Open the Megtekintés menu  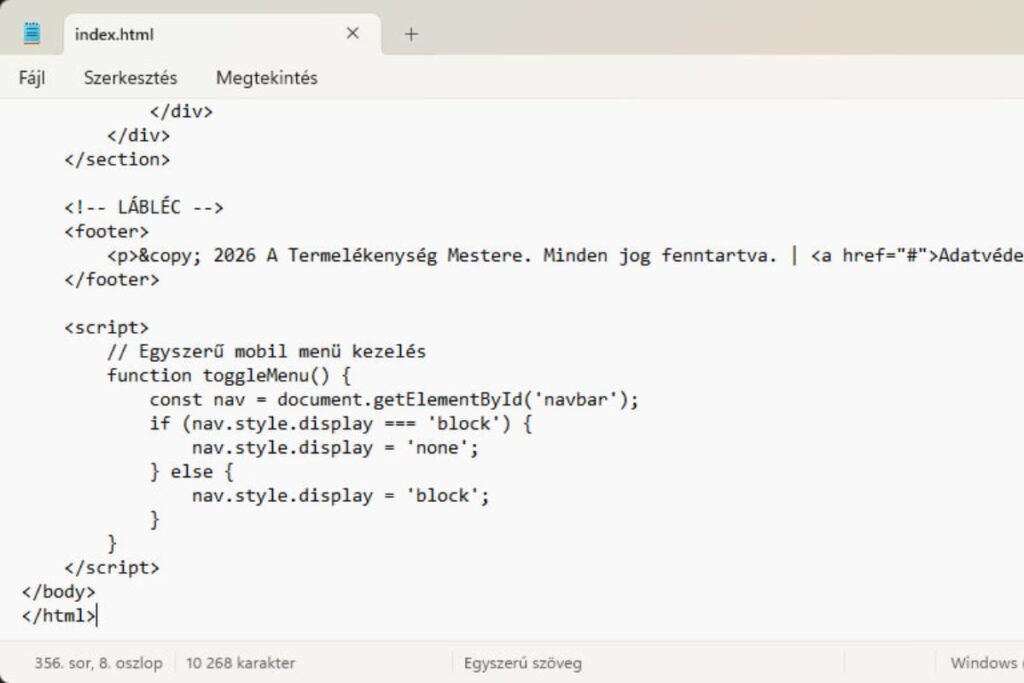pos(266,77)
